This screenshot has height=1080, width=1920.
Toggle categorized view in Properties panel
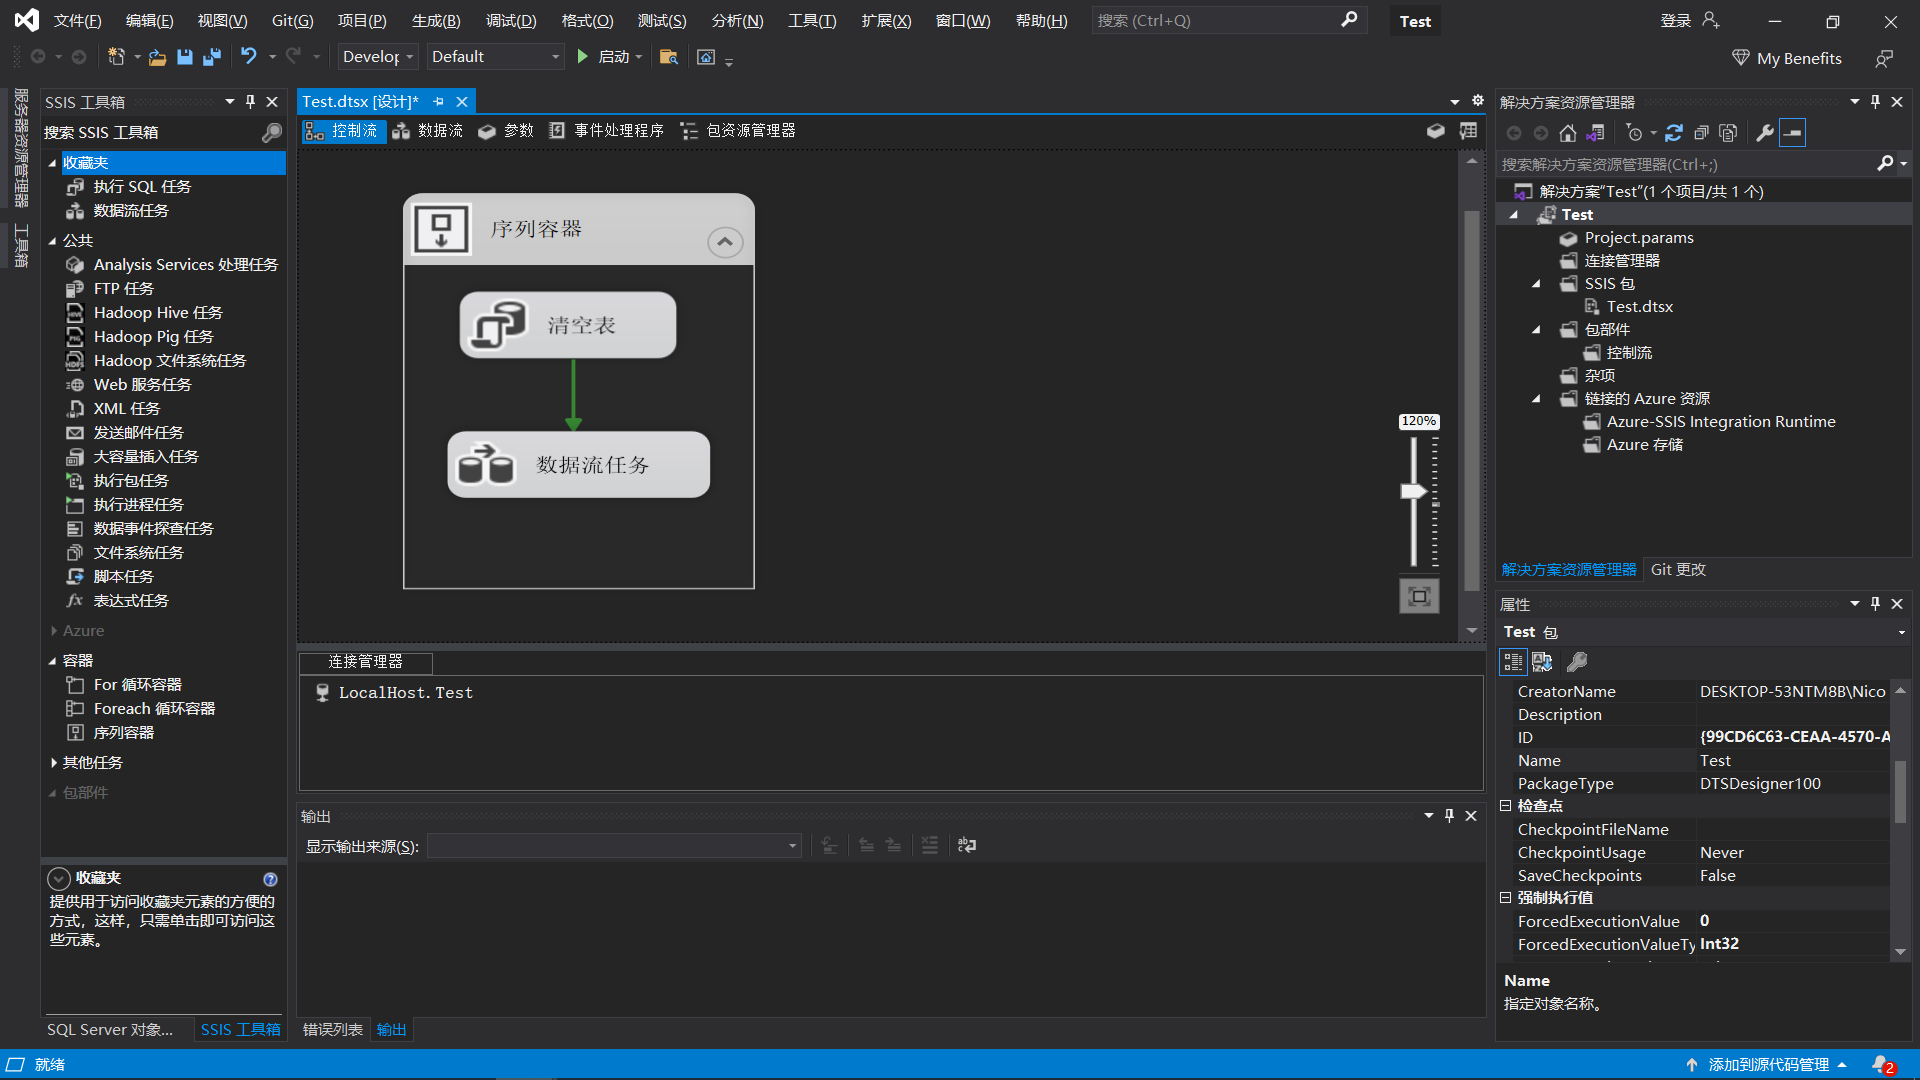point(1513,662)
